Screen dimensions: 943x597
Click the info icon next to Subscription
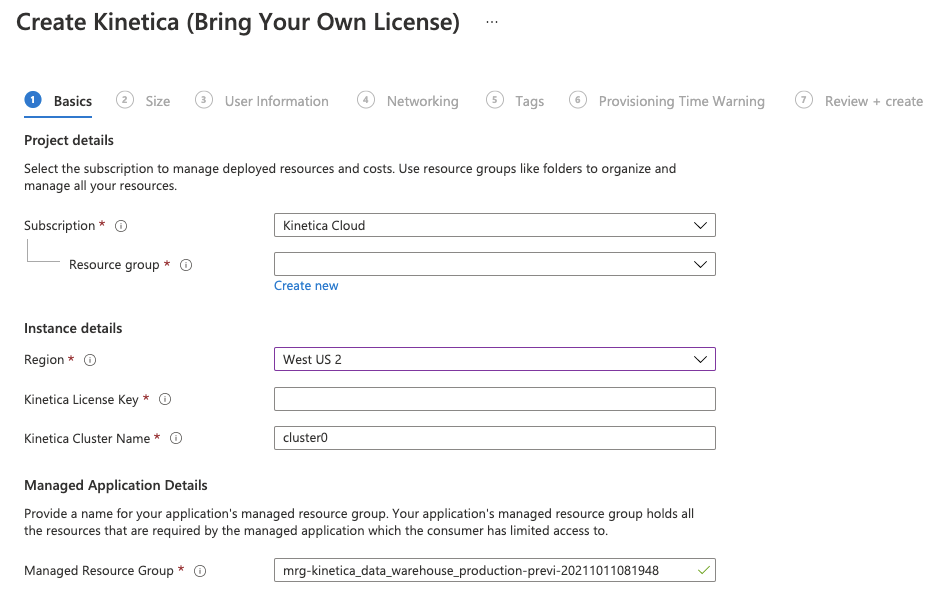pos(121,226)
